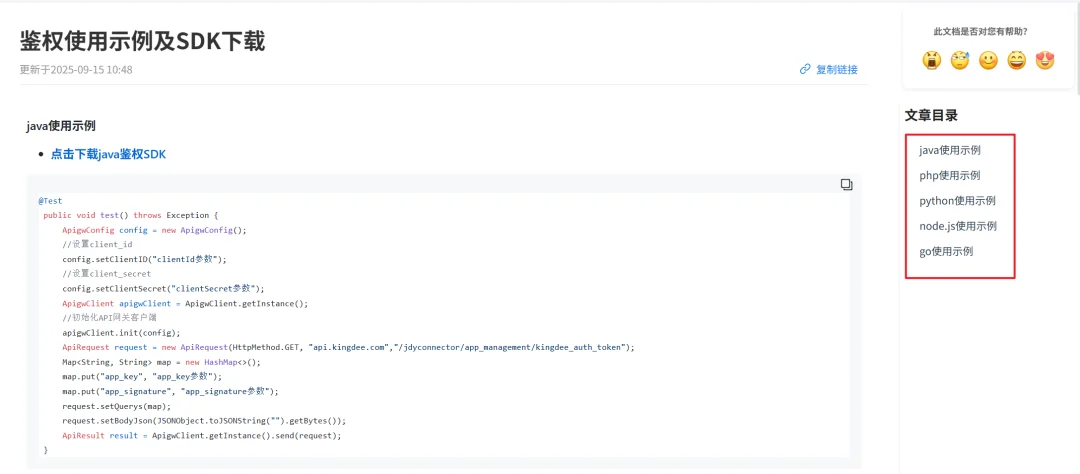Rate document with grinning face emoji
The image size is (1080, 474).
click(x=1017, y=61)
